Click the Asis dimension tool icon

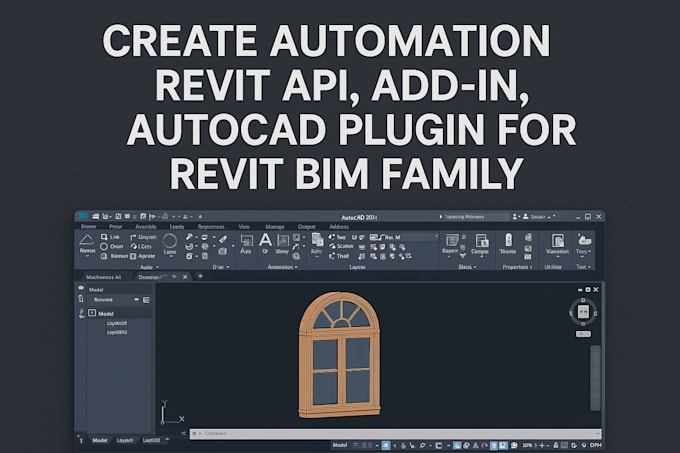click(x=246, y=241)
